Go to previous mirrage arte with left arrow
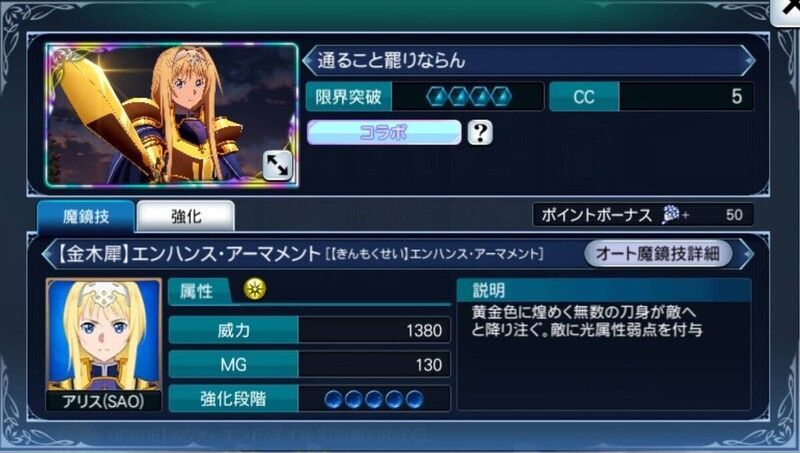This screenshot has height=453, width=800. [49, 254]
